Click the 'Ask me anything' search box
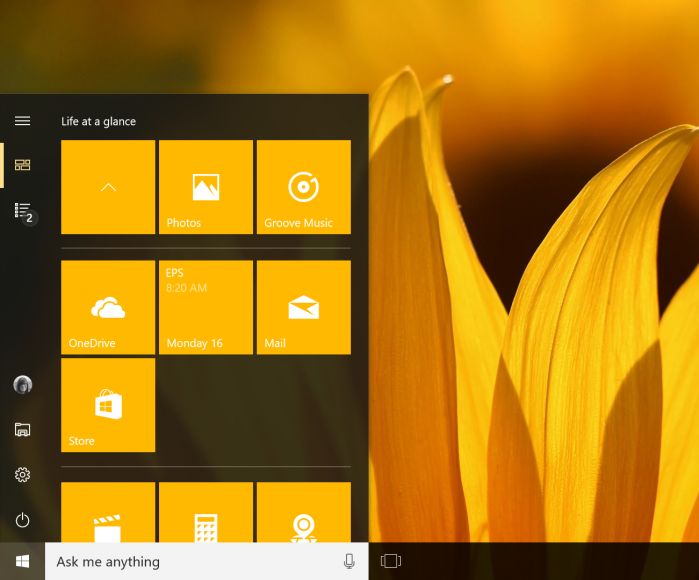The image size is (699, 580). (x=190, y=562)
